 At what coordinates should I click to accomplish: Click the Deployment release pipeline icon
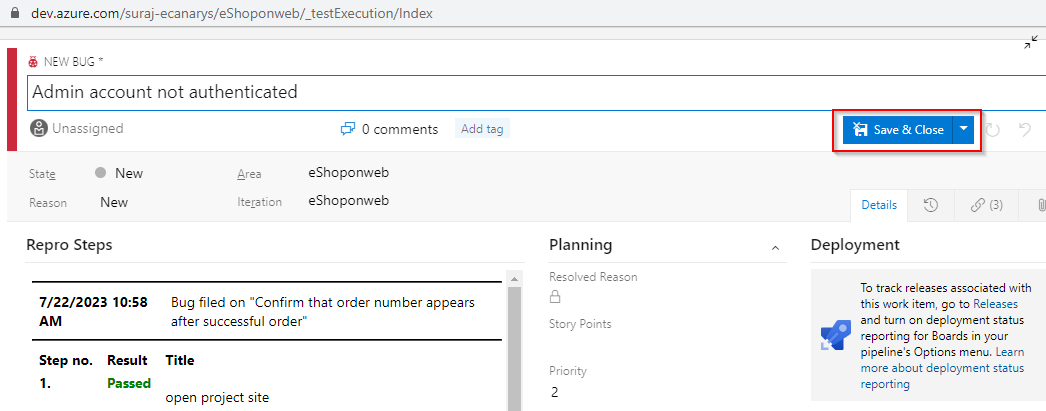835,336
